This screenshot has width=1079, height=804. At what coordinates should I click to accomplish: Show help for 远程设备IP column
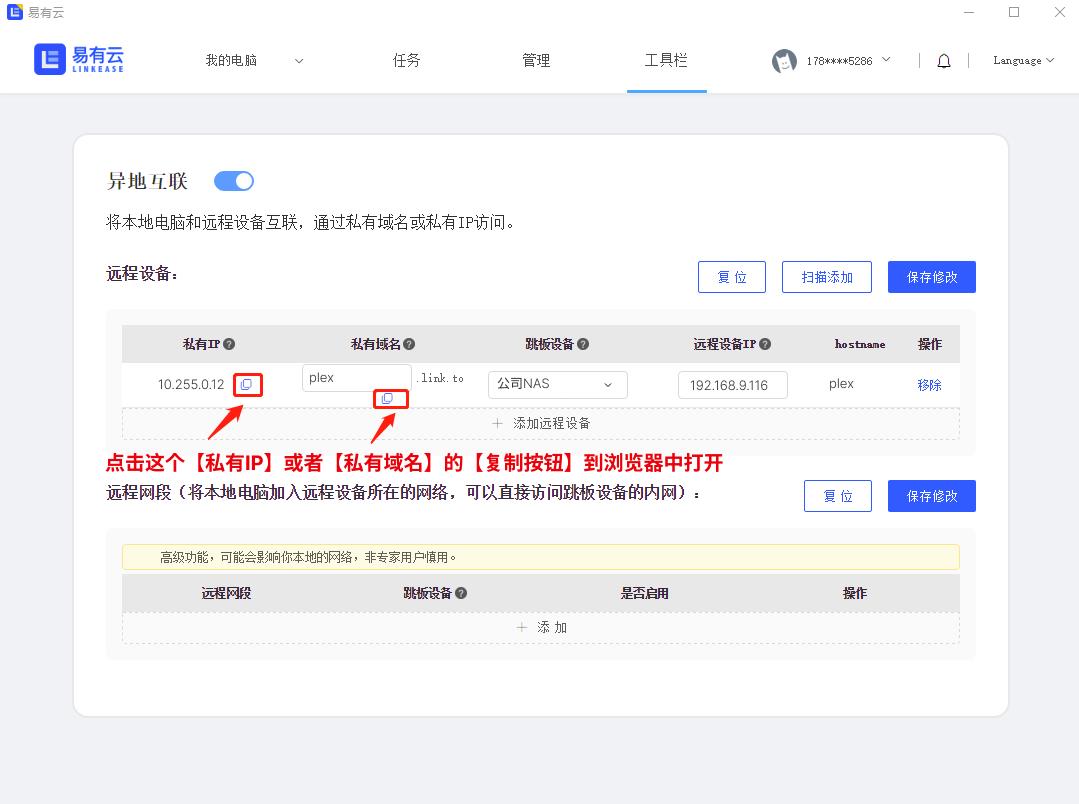(x=765, y=344)
